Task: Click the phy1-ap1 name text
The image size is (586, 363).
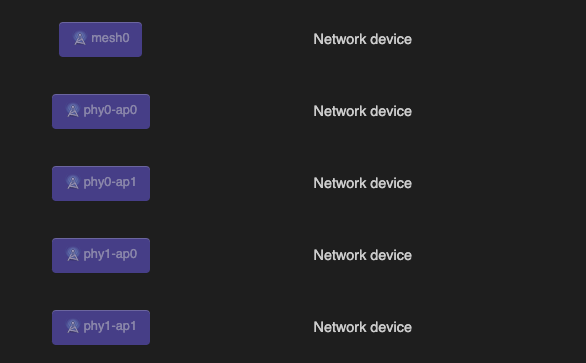Action: point(110,326)
